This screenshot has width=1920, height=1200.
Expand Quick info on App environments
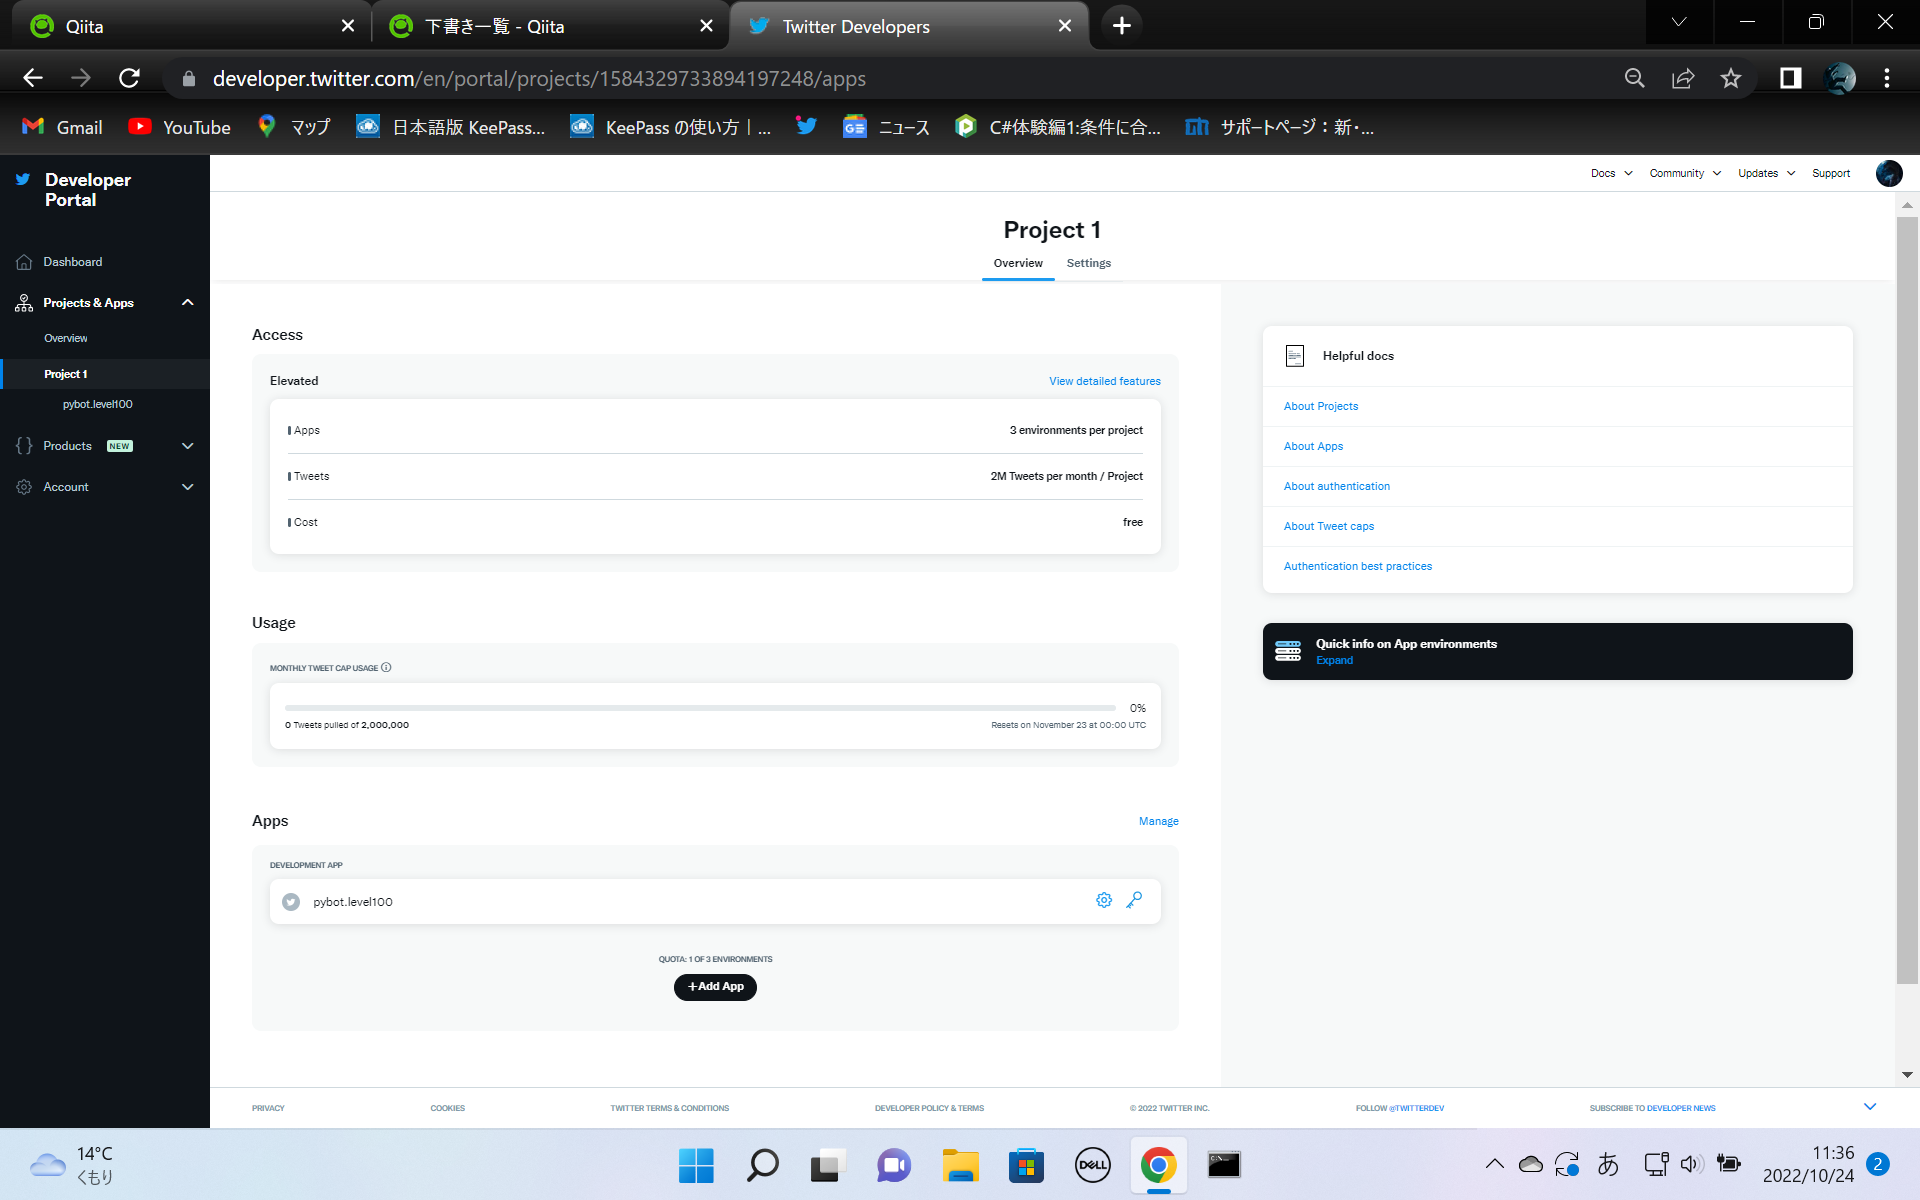[1334, 660]
